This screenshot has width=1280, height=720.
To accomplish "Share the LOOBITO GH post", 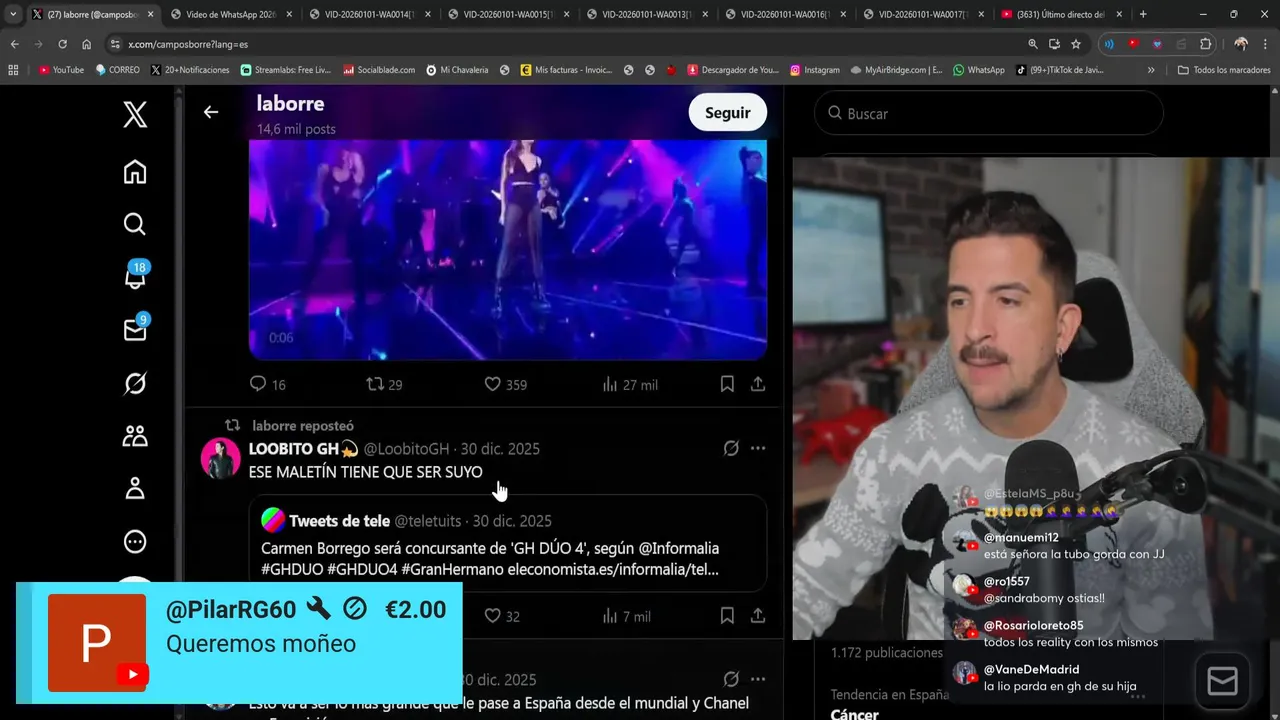I will tap(758, 616).
